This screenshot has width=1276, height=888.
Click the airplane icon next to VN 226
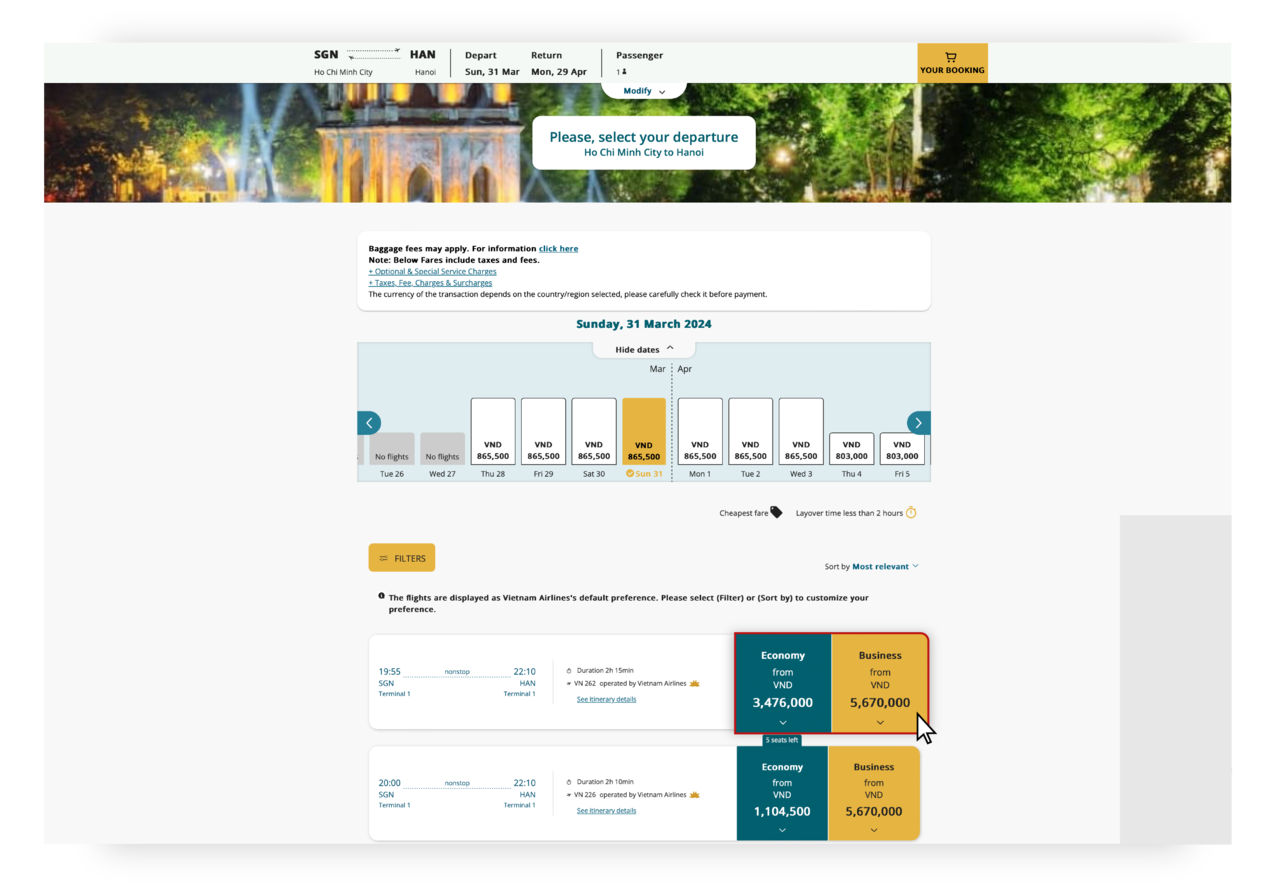click(570, 794)
